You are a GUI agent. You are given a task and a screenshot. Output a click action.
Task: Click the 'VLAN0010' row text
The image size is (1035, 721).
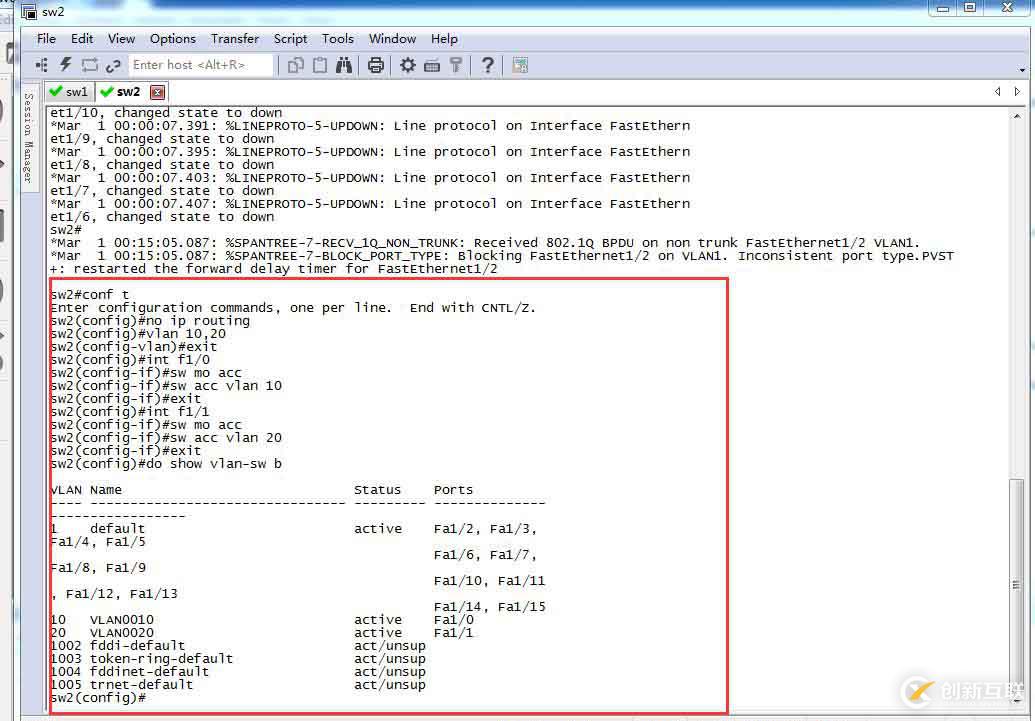122,620
